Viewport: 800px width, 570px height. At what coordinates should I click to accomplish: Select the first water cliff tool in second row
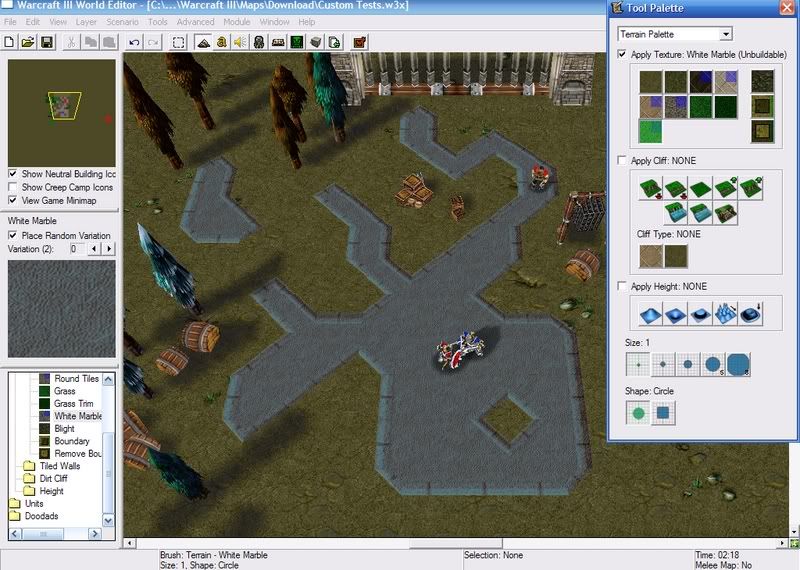point(676,213)
